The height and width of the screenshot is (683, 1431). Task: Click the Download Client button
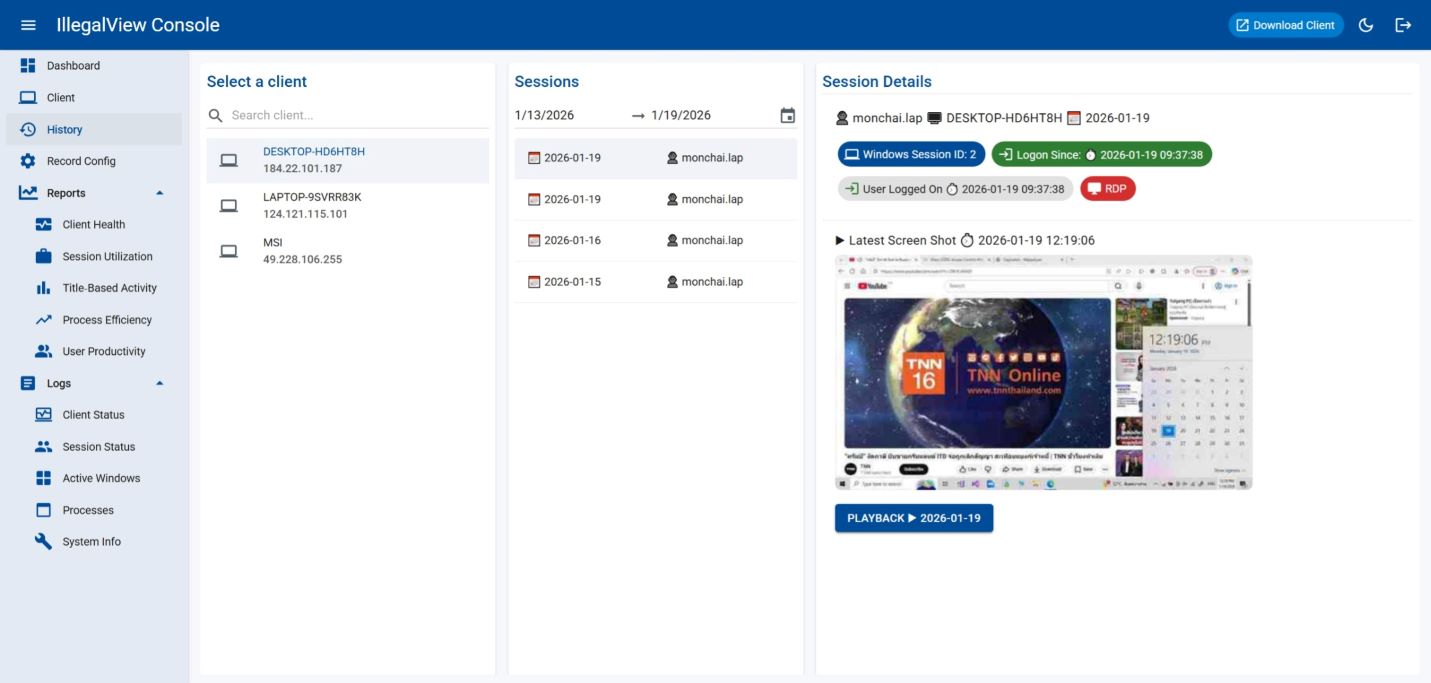point(1285,25)
